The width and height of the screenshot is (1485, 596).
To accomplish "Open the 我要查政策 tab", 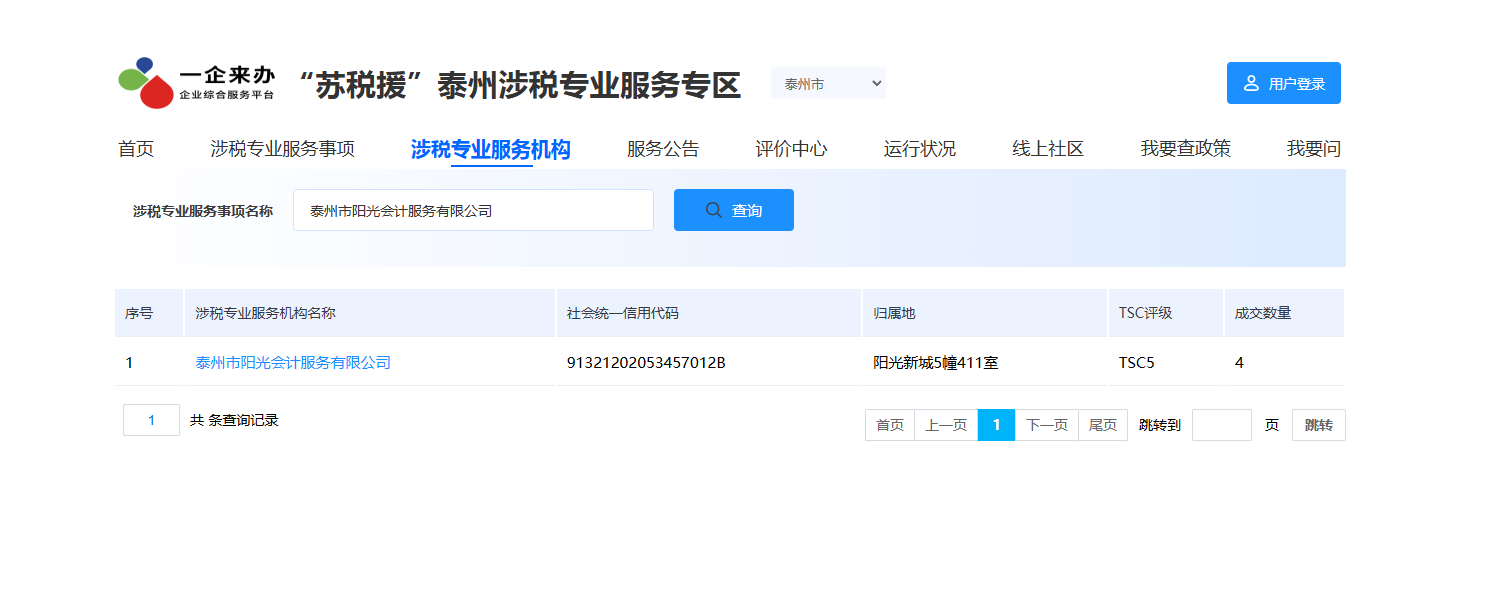I will (x=1186, y=149).
